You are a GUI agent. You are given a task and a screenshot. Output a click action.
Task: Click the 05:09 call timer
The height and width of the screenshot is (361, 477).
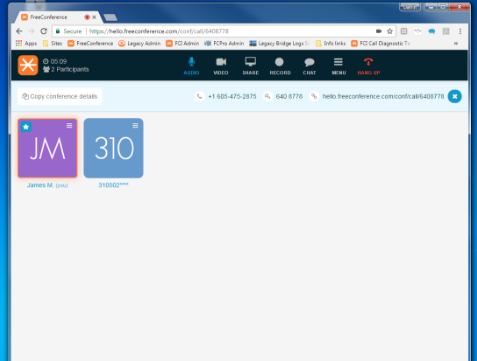tap(55, 61)
